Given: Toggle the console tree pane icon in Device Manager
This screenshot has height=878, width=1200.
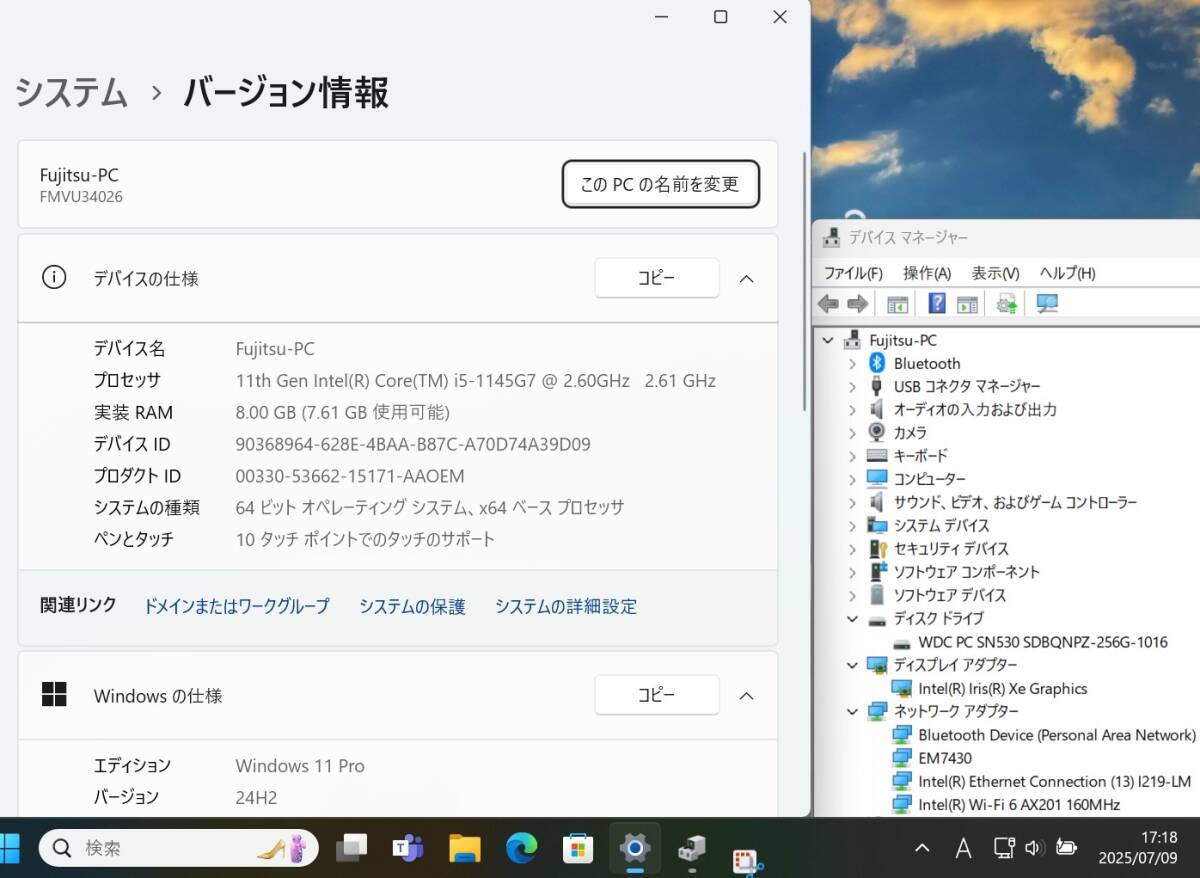Looking at the screenshot, I should (x=897, y=303).
